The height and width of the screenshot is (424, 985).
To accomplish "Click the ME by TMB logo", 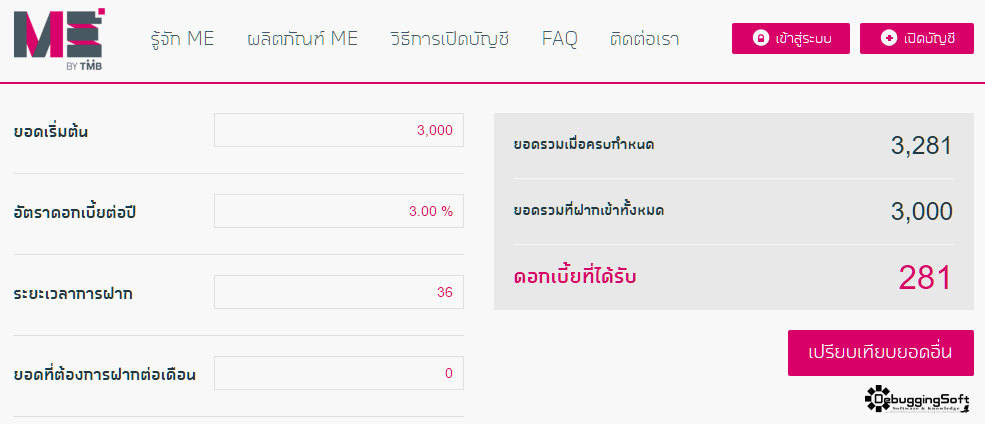I will (x=59, y=40).
